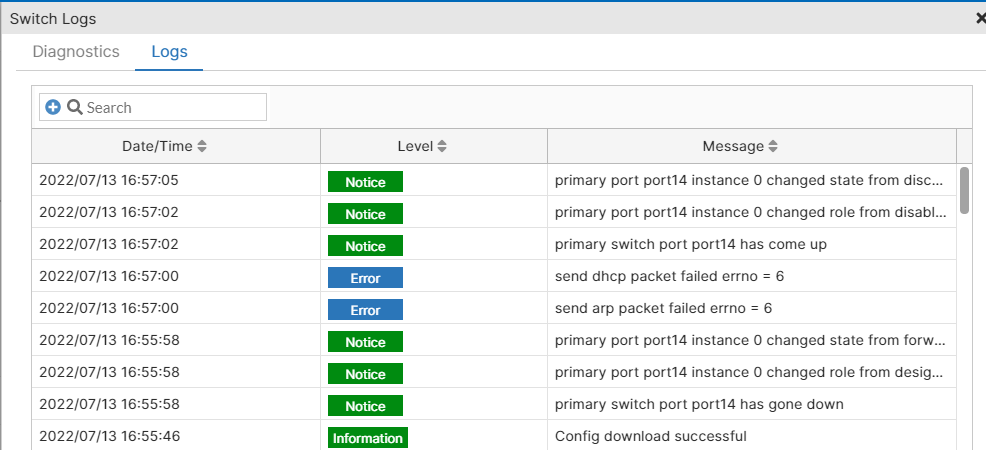The width and height of the screenshot is (986, 450).
Task: Sort by Level column arrows
Action: pyautogui.click(x=442, y=146)
